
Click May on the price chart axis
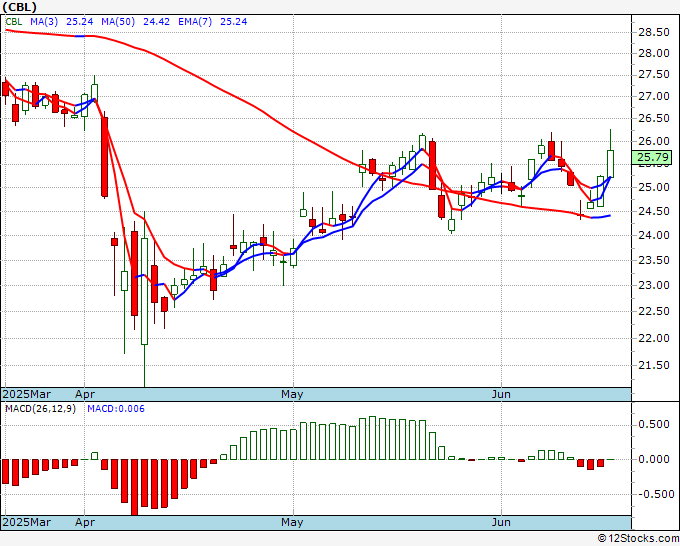coord(292,394)
